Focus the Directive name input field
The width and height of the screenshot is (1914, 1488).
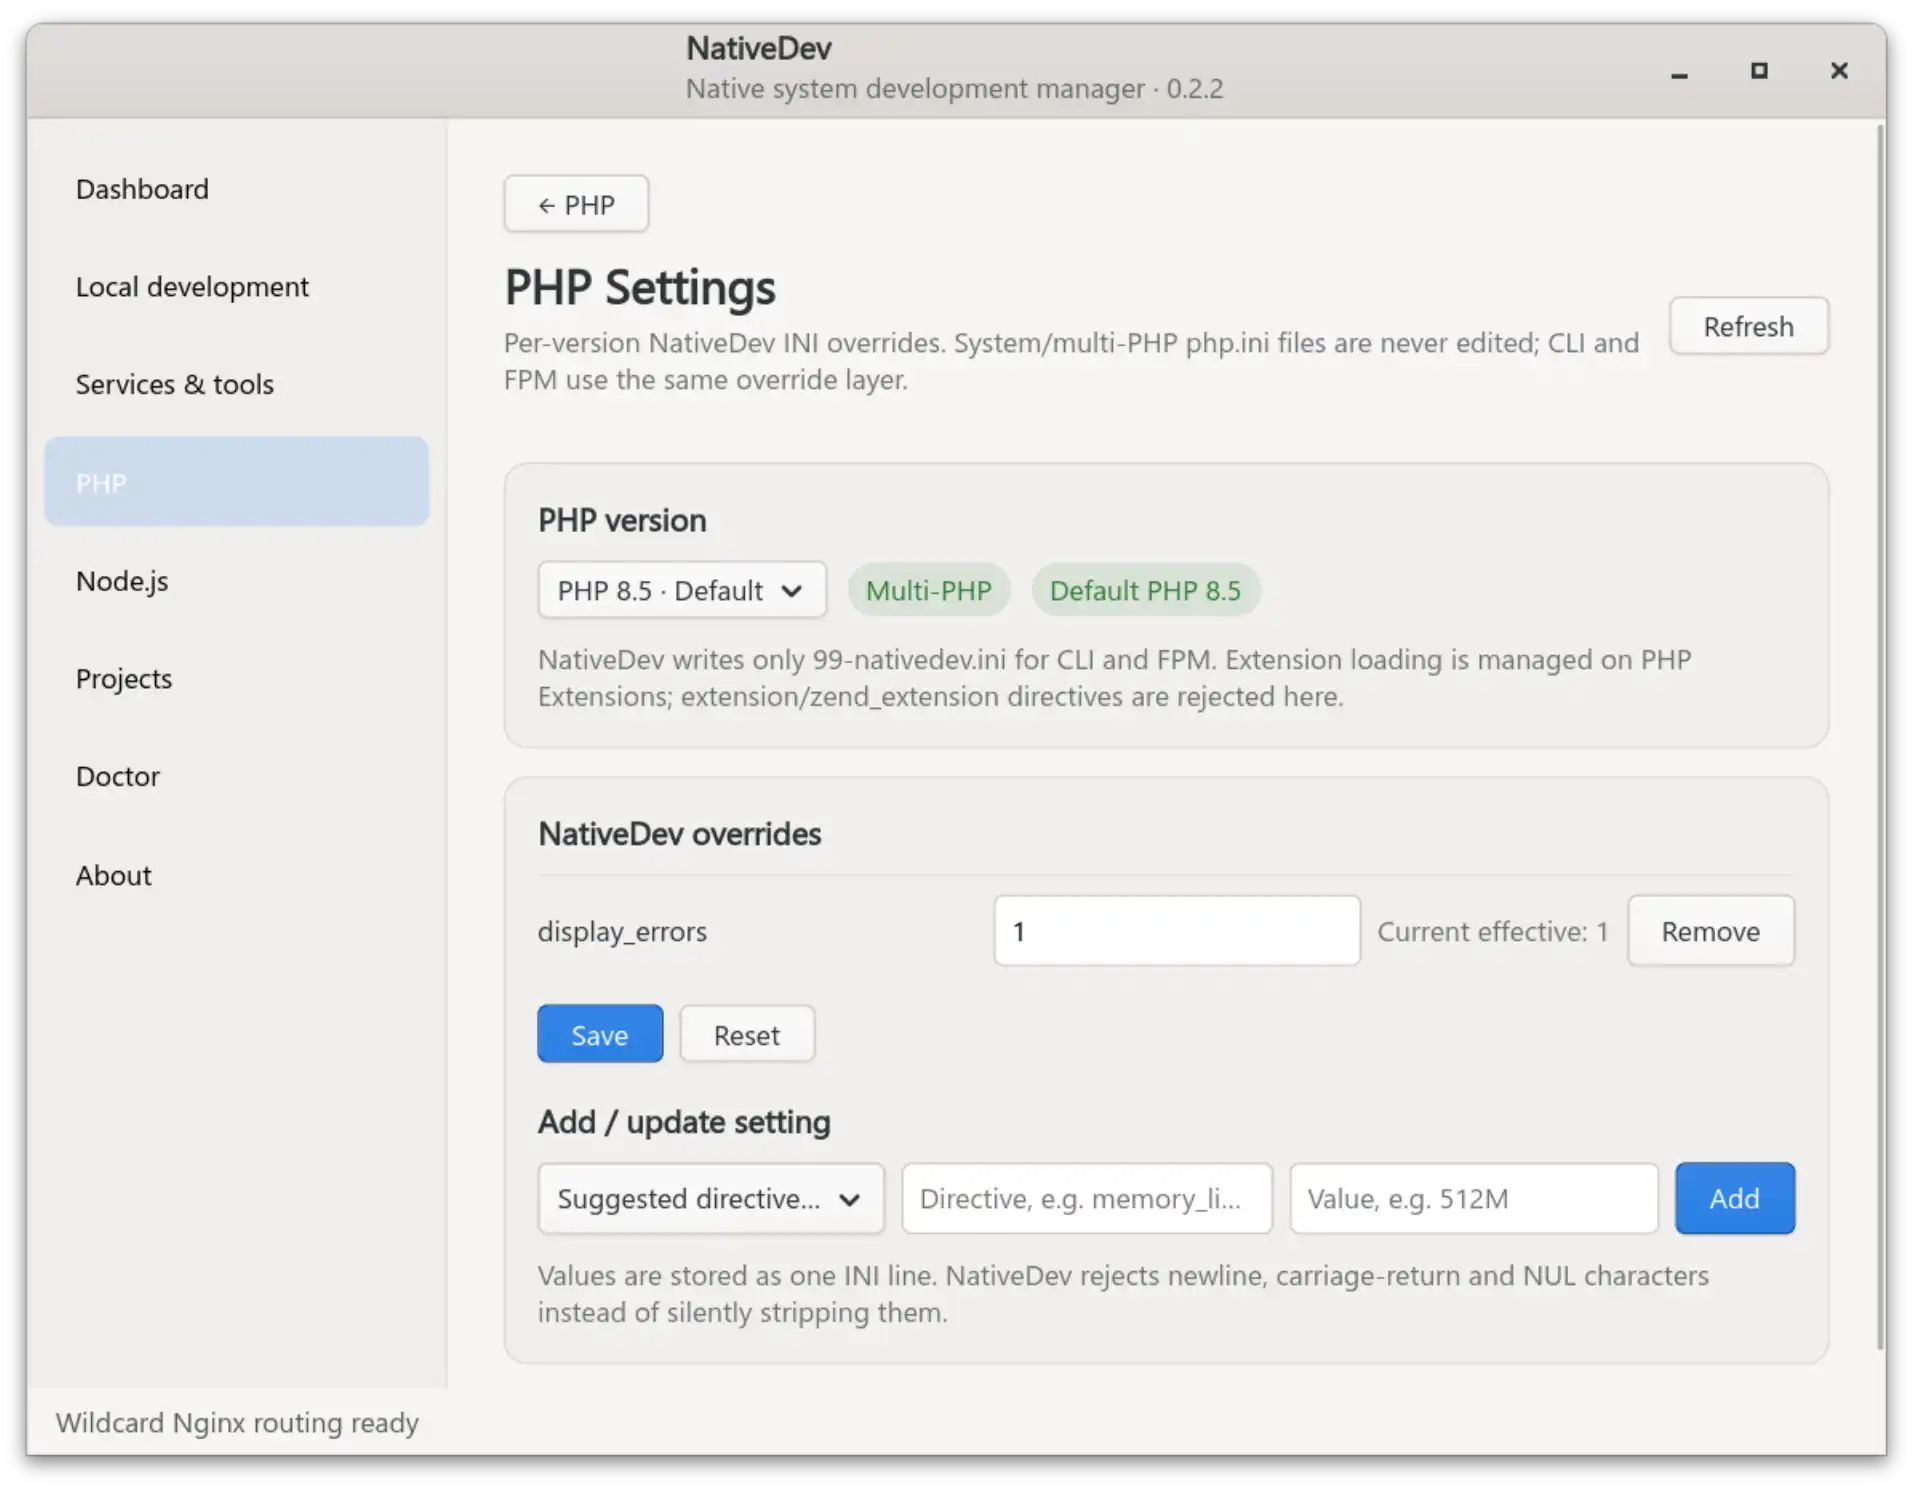[1087, 1198]
